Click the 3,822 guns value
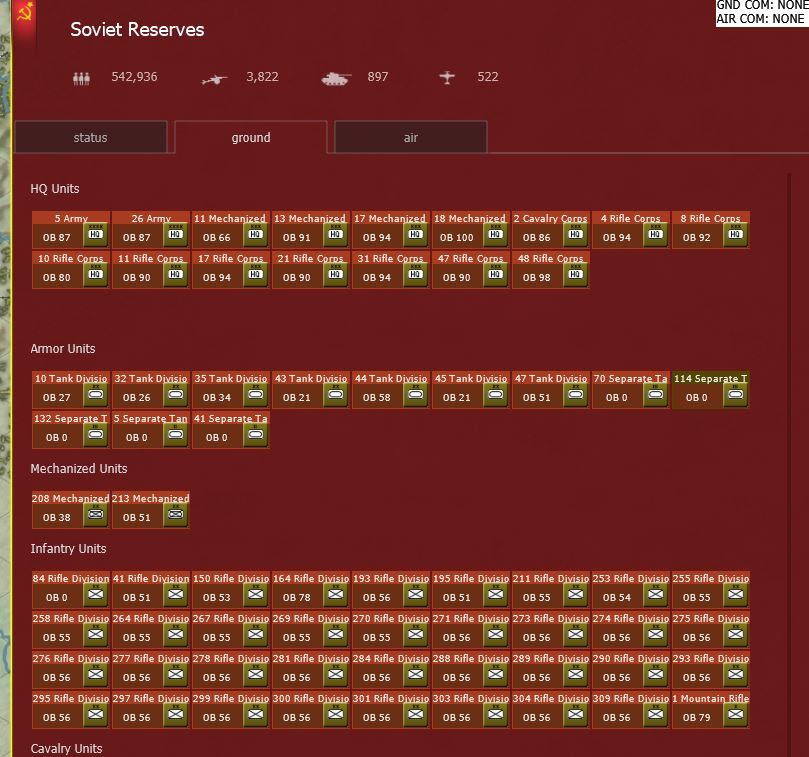The width and height of the screenshot is (809, 757). pos(262,77)
